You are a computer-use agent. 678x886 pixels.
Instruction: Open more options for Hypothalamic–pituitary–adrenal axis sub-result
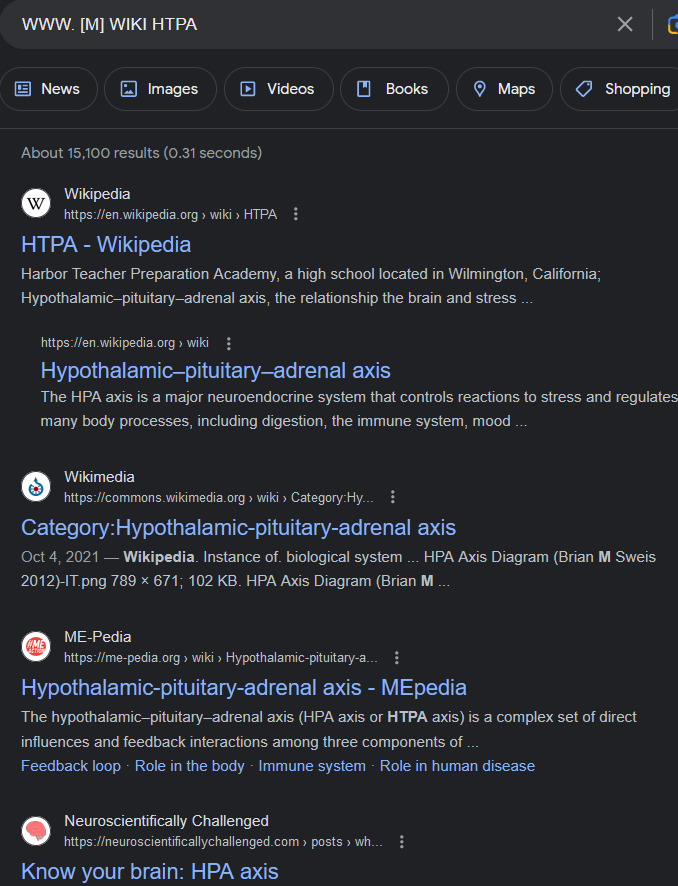point(228,343)
